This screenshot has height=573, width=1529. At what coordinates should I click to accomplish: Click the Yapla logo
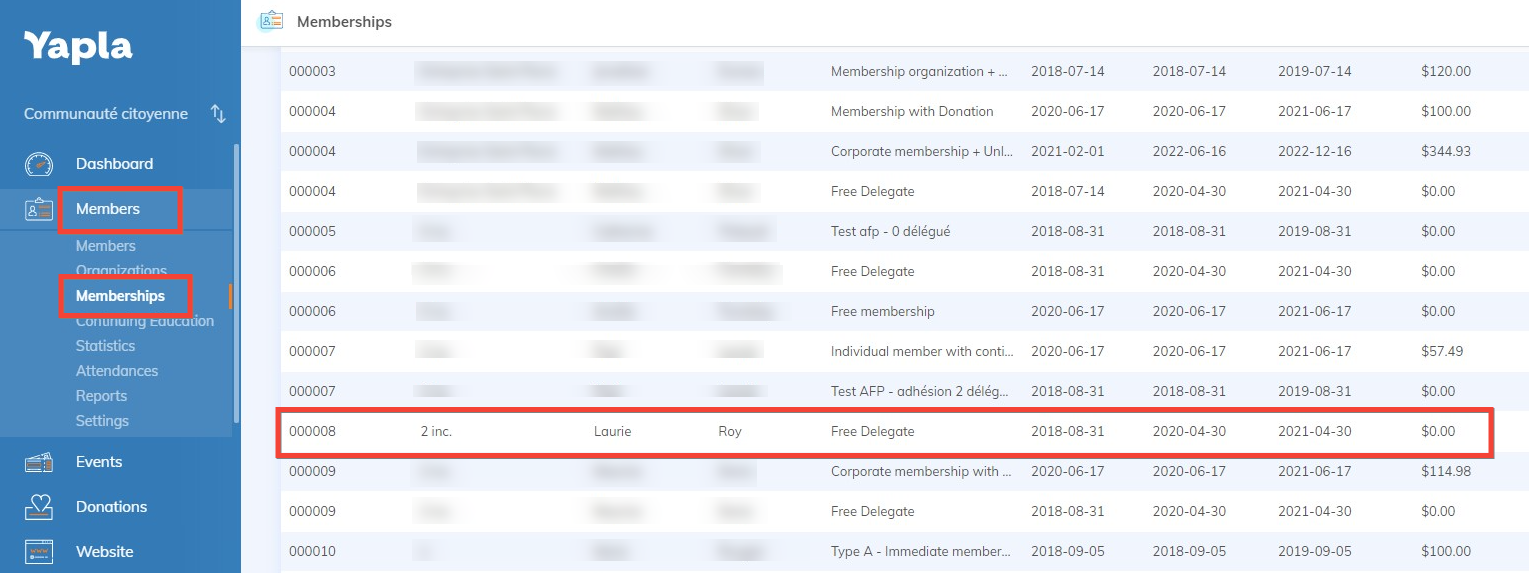click(x=78, y=47)
